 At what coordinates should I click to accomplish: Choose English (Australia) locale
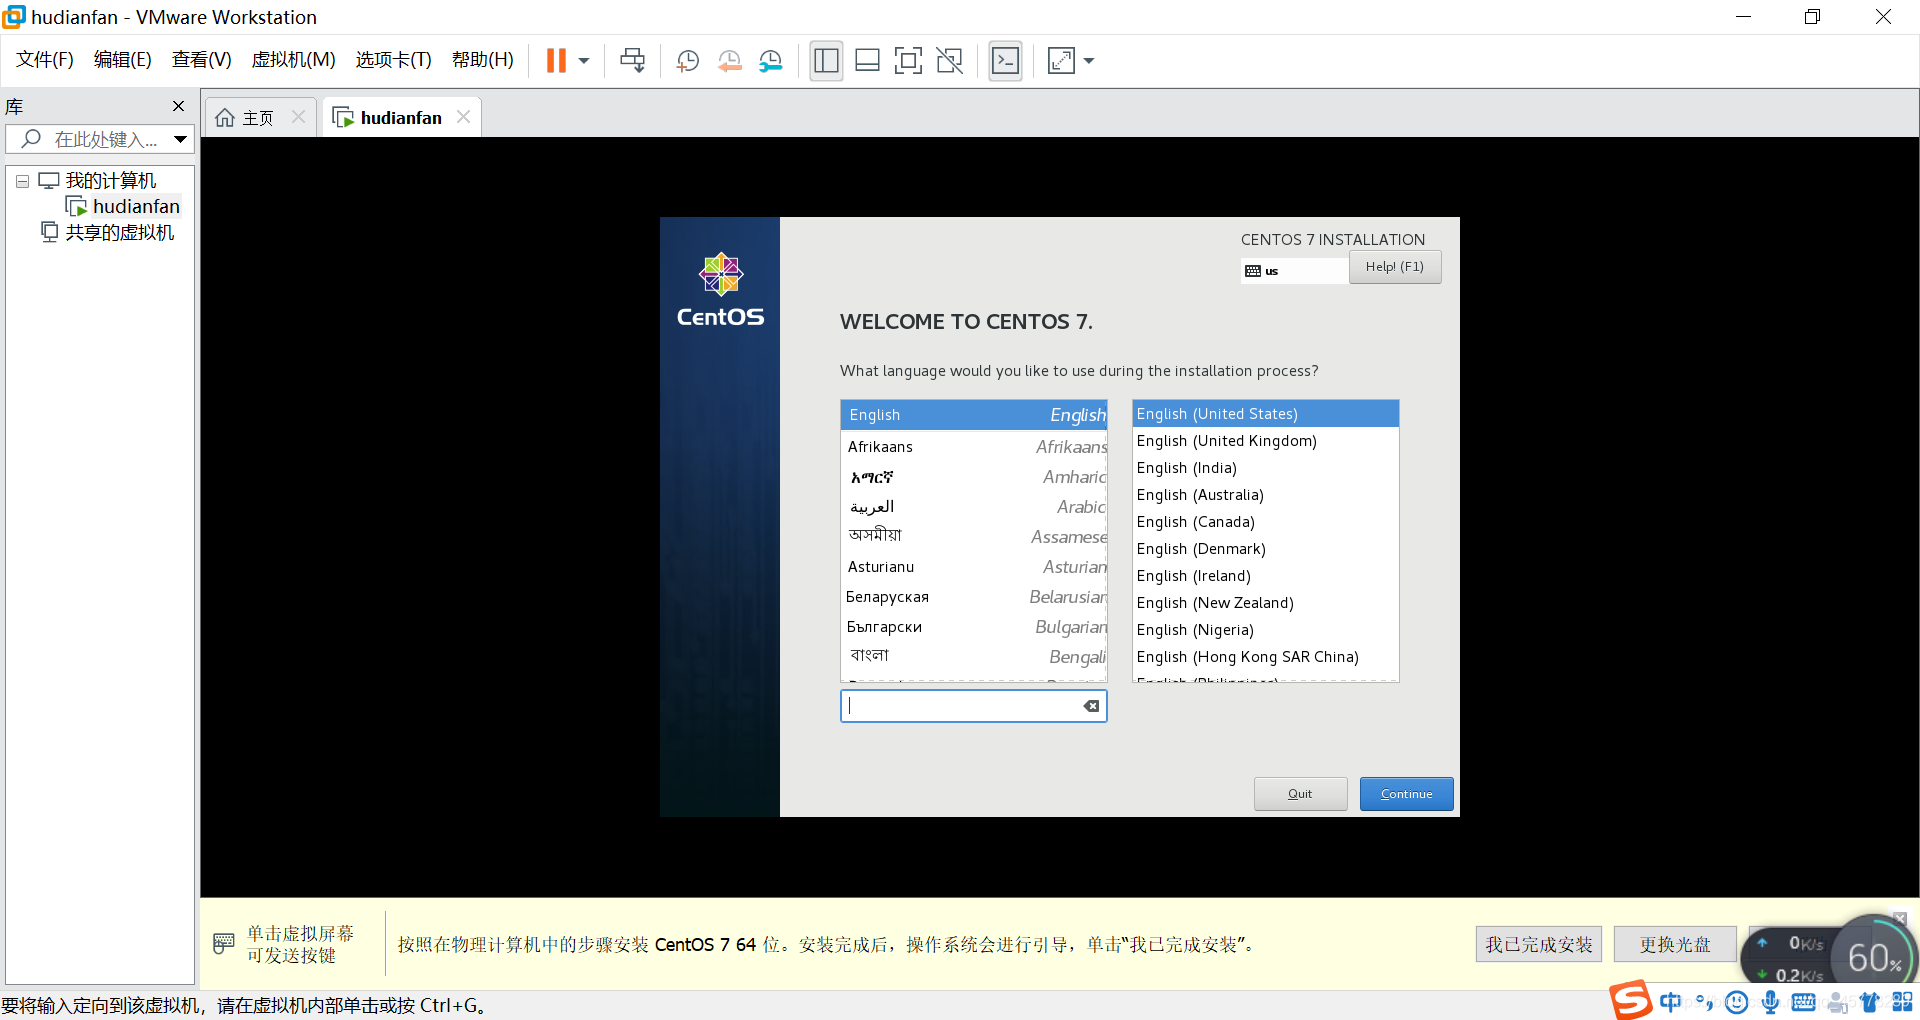pyautogui.click(x=1265, y=495)
